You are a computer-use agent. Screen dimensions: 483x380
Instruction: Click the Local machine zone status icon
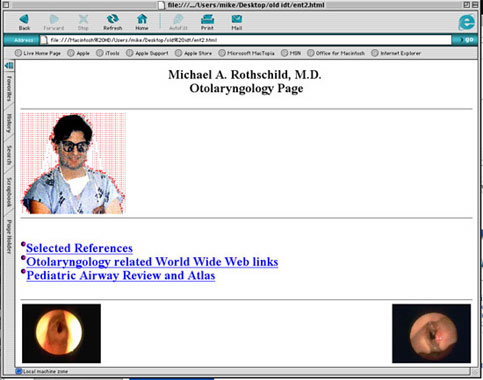19,371
